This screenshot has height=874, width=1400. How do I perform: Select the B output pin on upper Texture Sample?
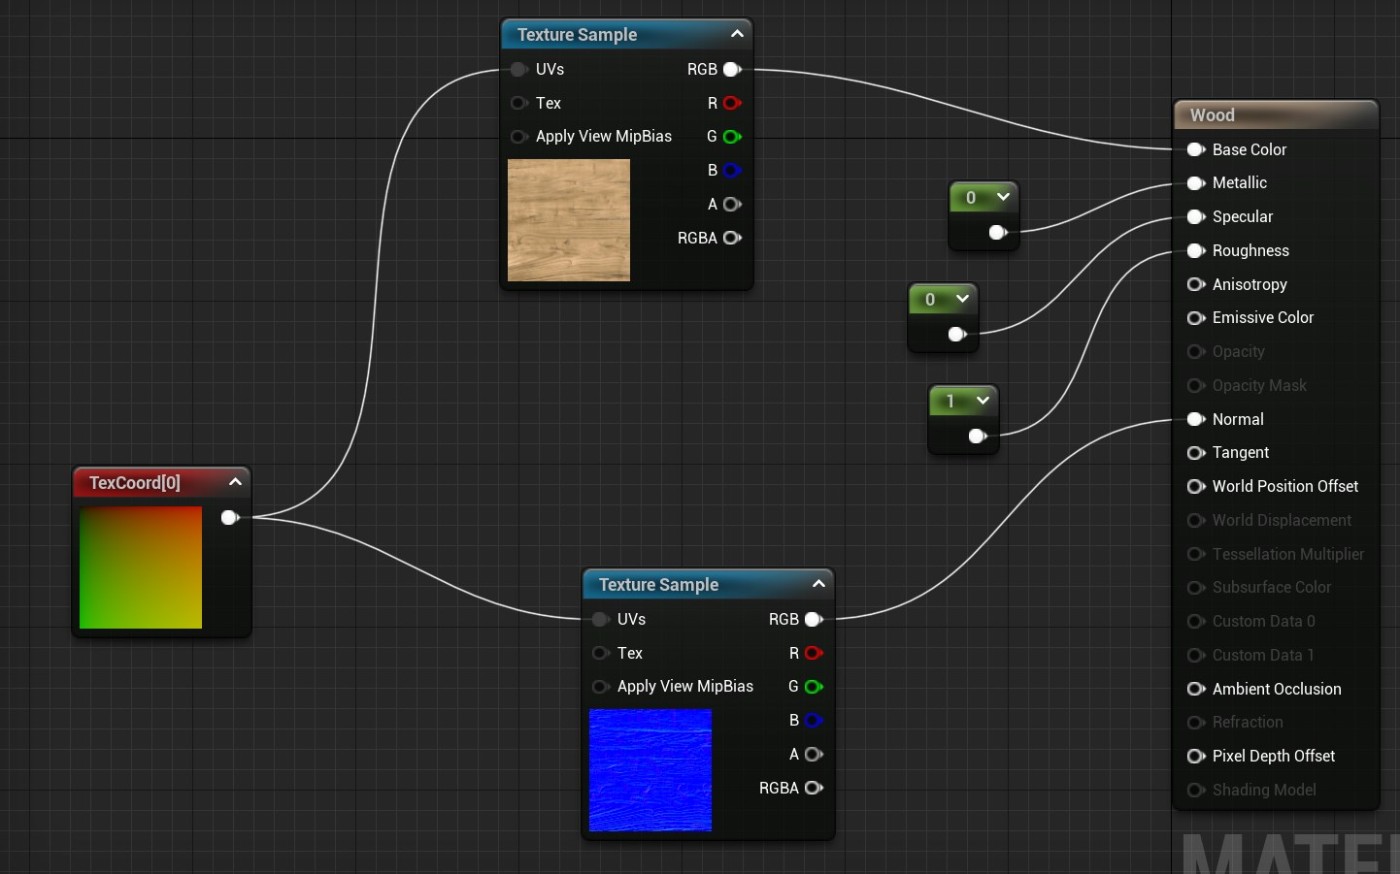[731, 170]
